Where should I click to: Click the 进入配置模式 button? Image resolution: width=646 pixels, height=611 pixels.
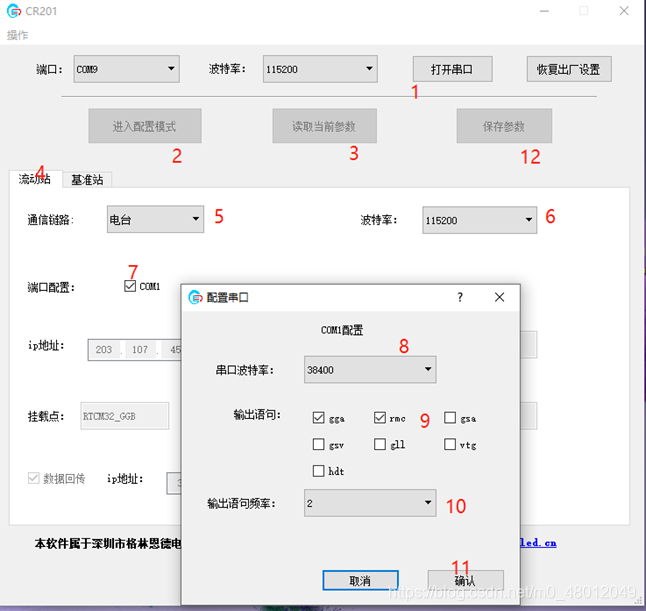pos(145,126)
